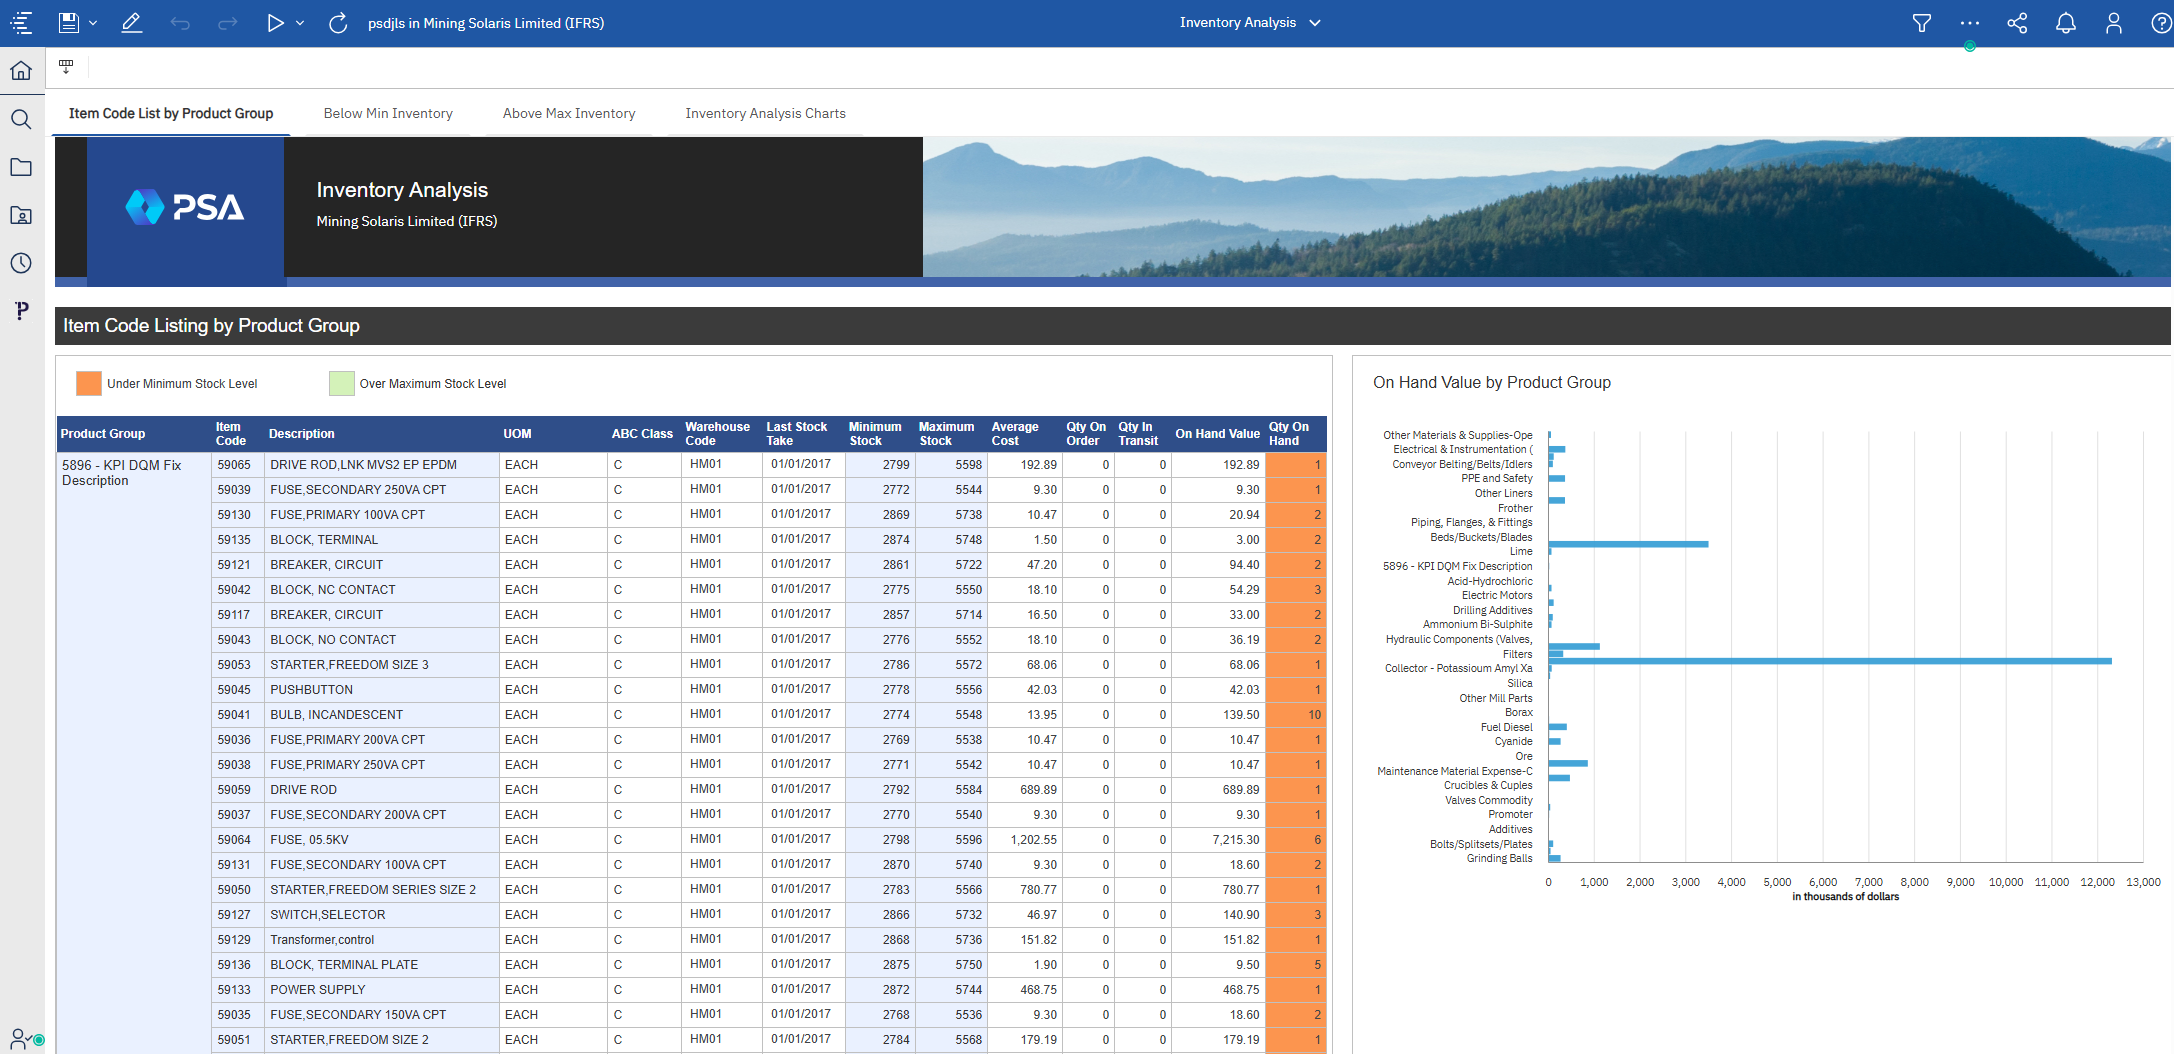Open the filter funnel icon
The width and height of the screenshot is (2174, 1054).
[1921, 23]
